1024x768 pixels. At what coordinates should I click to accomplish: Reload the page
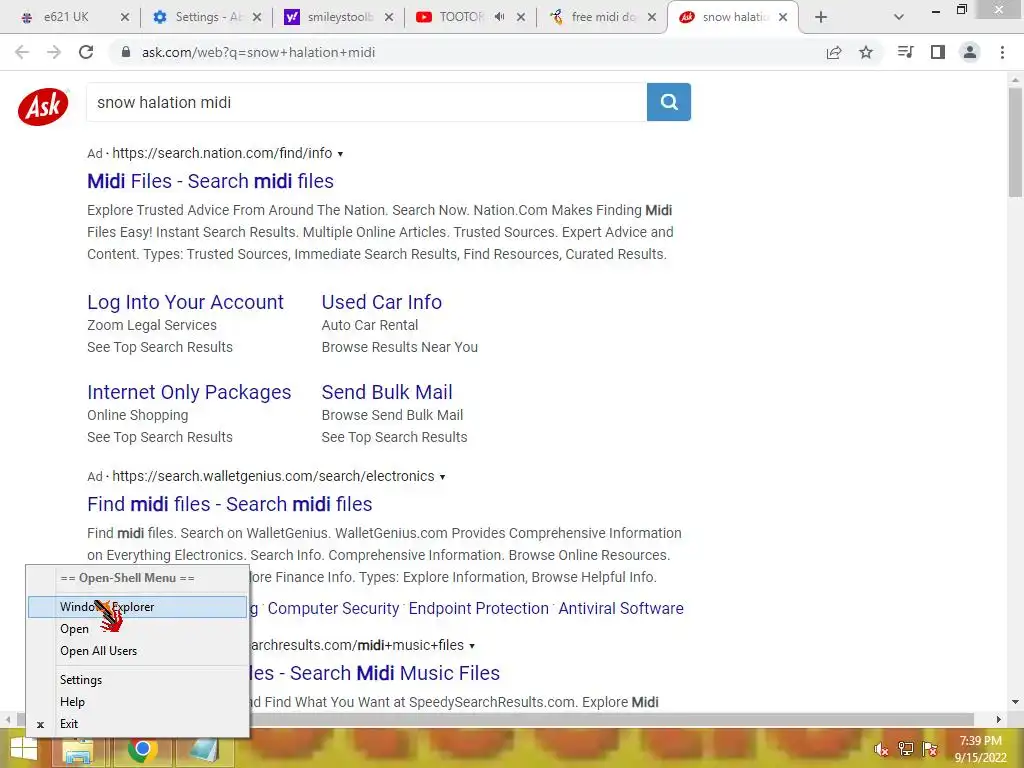86,52
